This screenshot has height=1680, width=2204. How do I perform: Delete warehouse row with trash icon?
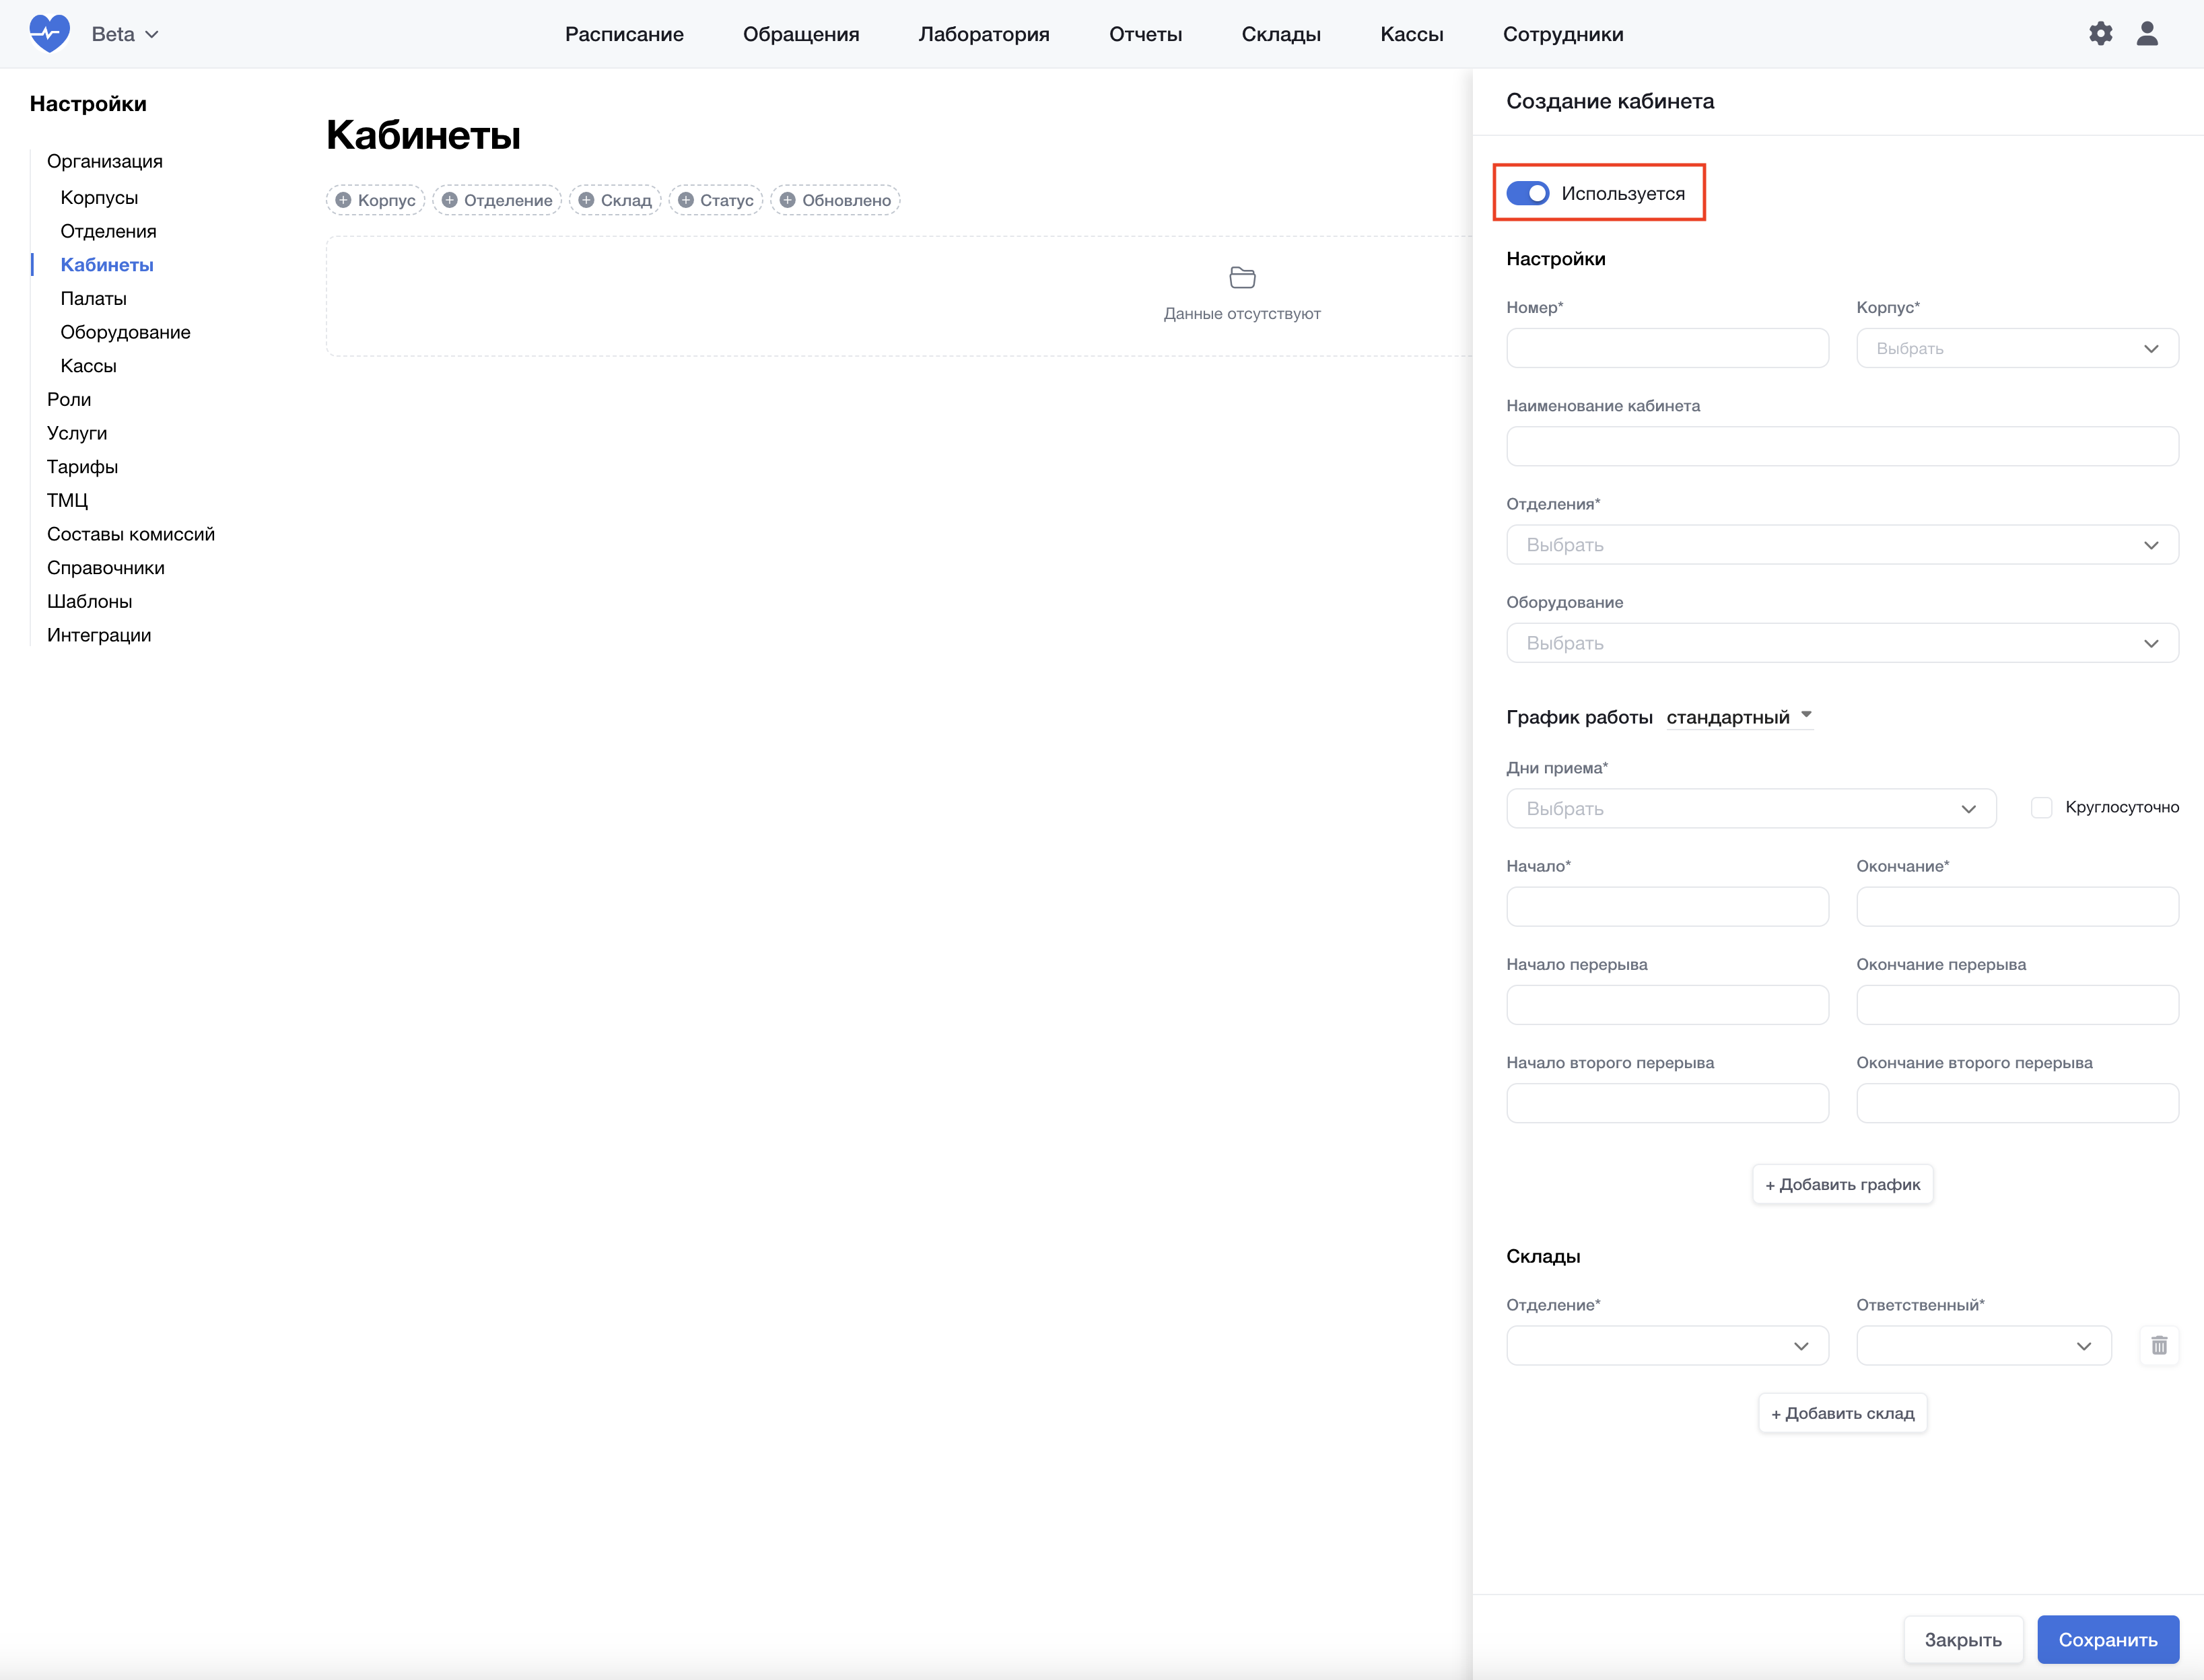click(x=2159, y=1345)
